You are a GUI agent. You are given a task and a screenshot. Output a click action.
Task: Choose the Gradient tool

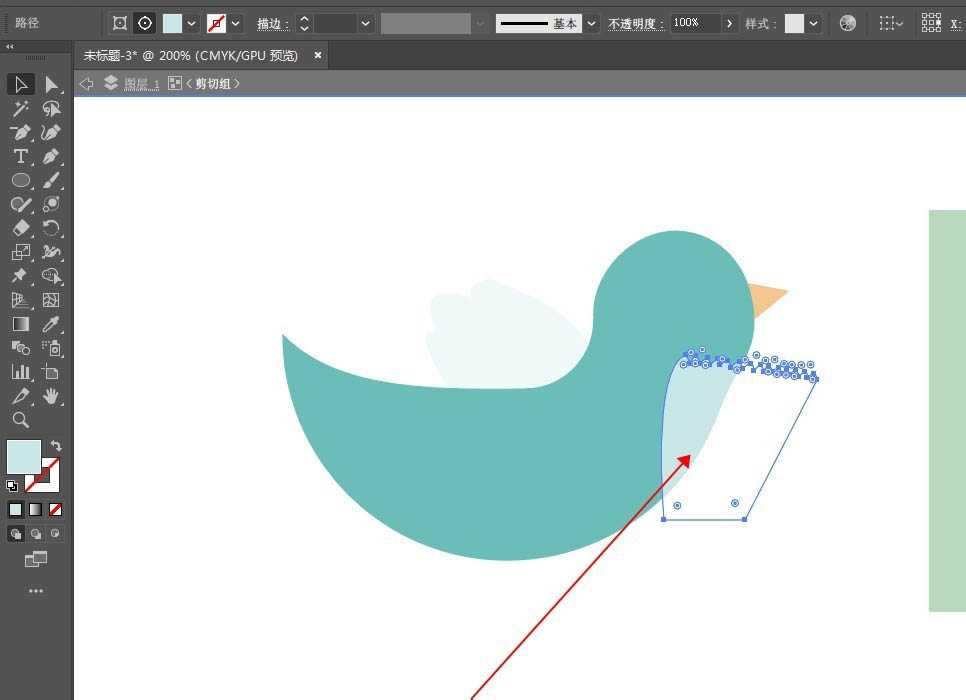(x=20, y=324)
